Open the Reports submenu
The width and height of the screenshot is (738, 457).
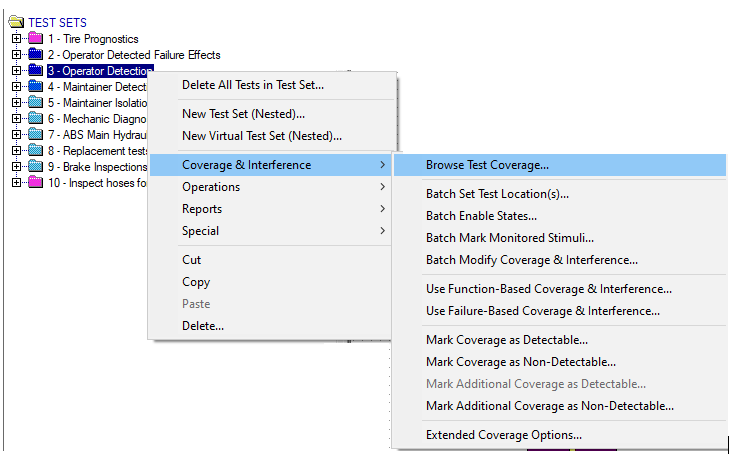[270, 209]
